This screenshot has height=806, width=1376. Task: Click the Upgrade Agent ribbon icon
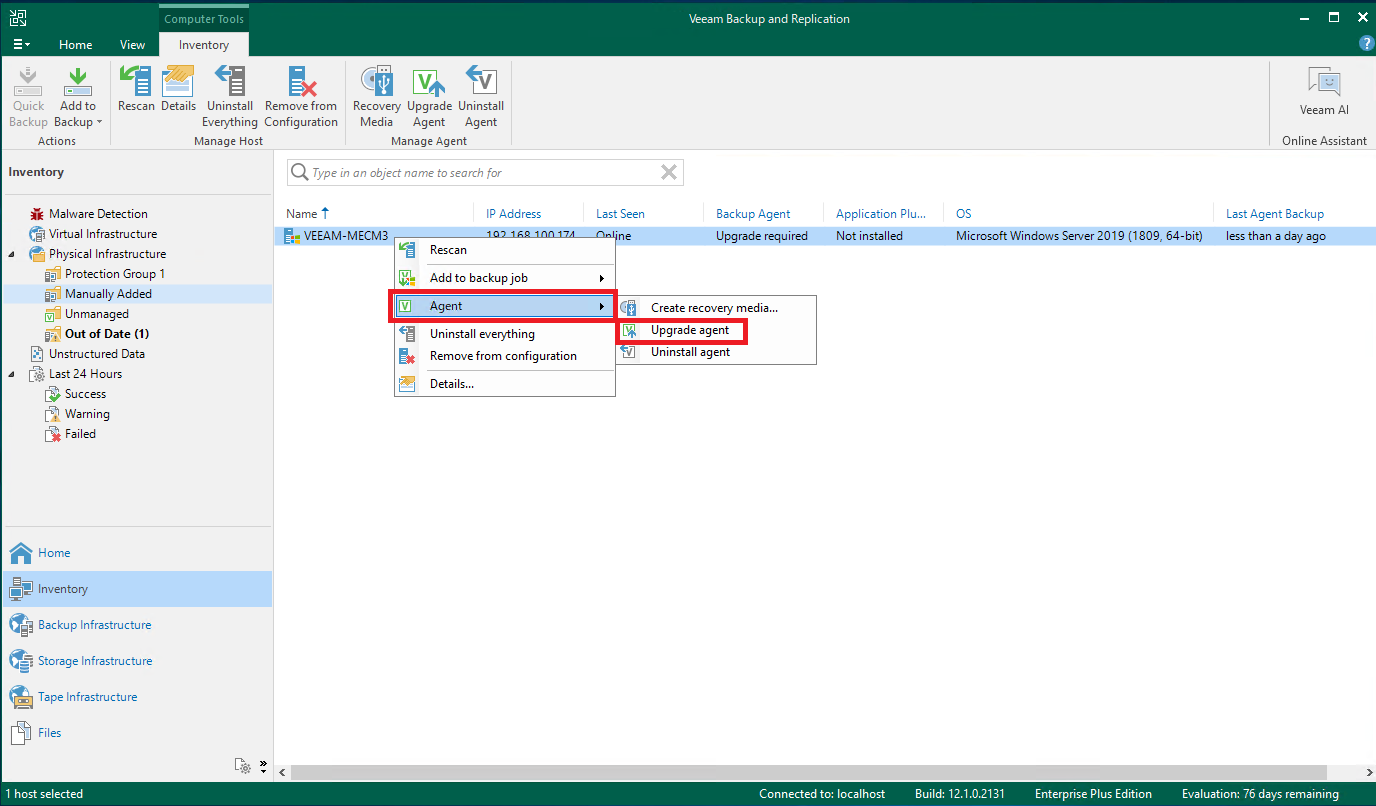click(x=429, y=96)
